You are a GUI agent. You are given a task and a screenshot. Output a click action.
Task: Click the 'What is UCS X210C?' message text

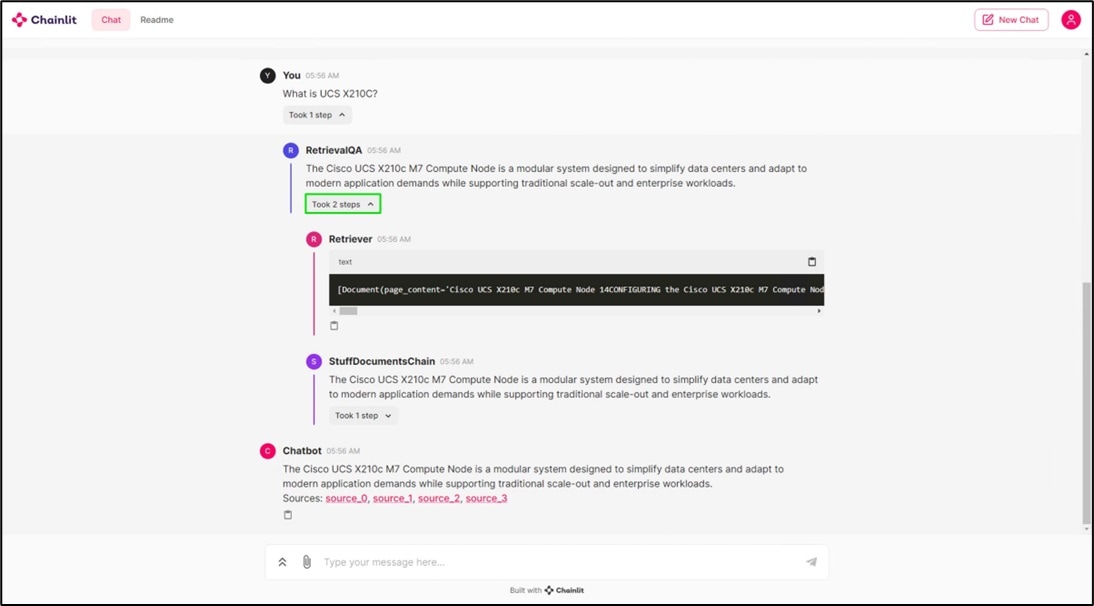(330, 94)
